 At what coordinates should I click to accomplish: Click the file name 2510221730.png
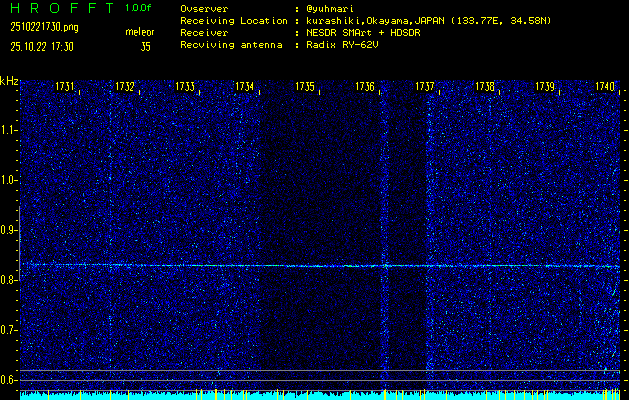click(45, 27)
